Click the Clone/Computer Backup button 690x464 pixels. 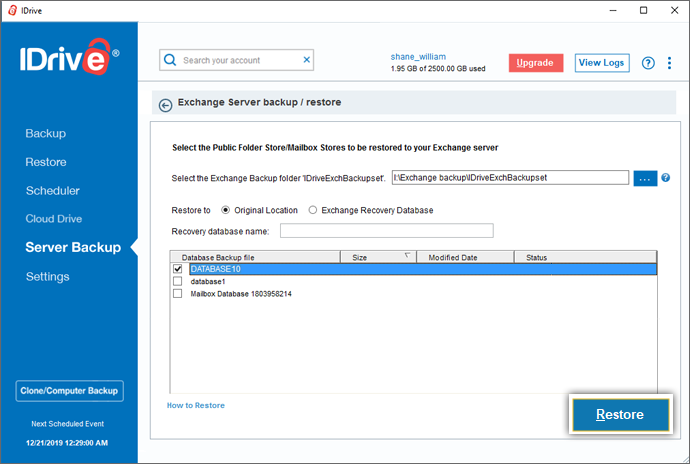point(70,391)
